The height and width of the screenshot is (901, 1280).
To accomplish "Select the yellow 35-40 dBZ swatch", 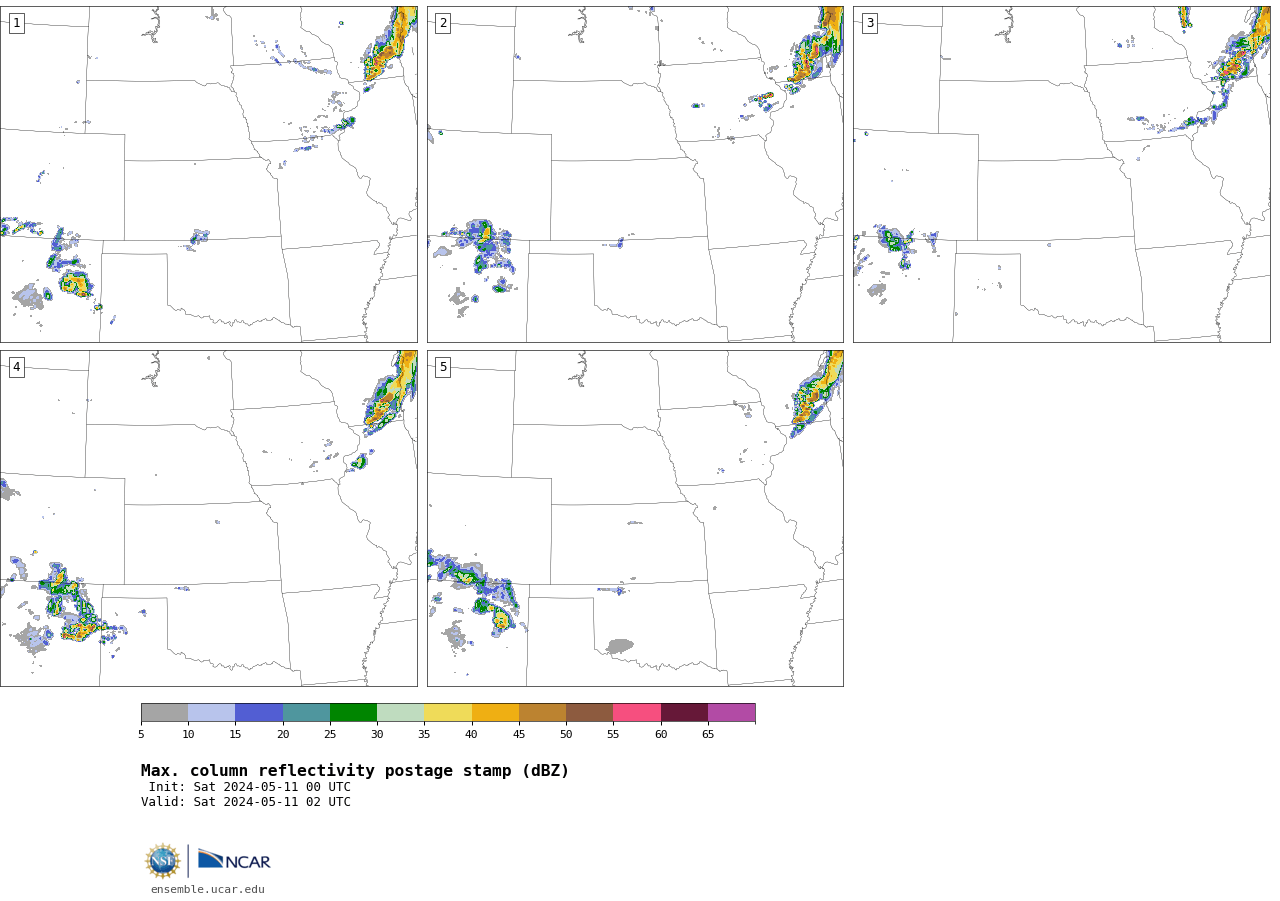I will (448, 713).
